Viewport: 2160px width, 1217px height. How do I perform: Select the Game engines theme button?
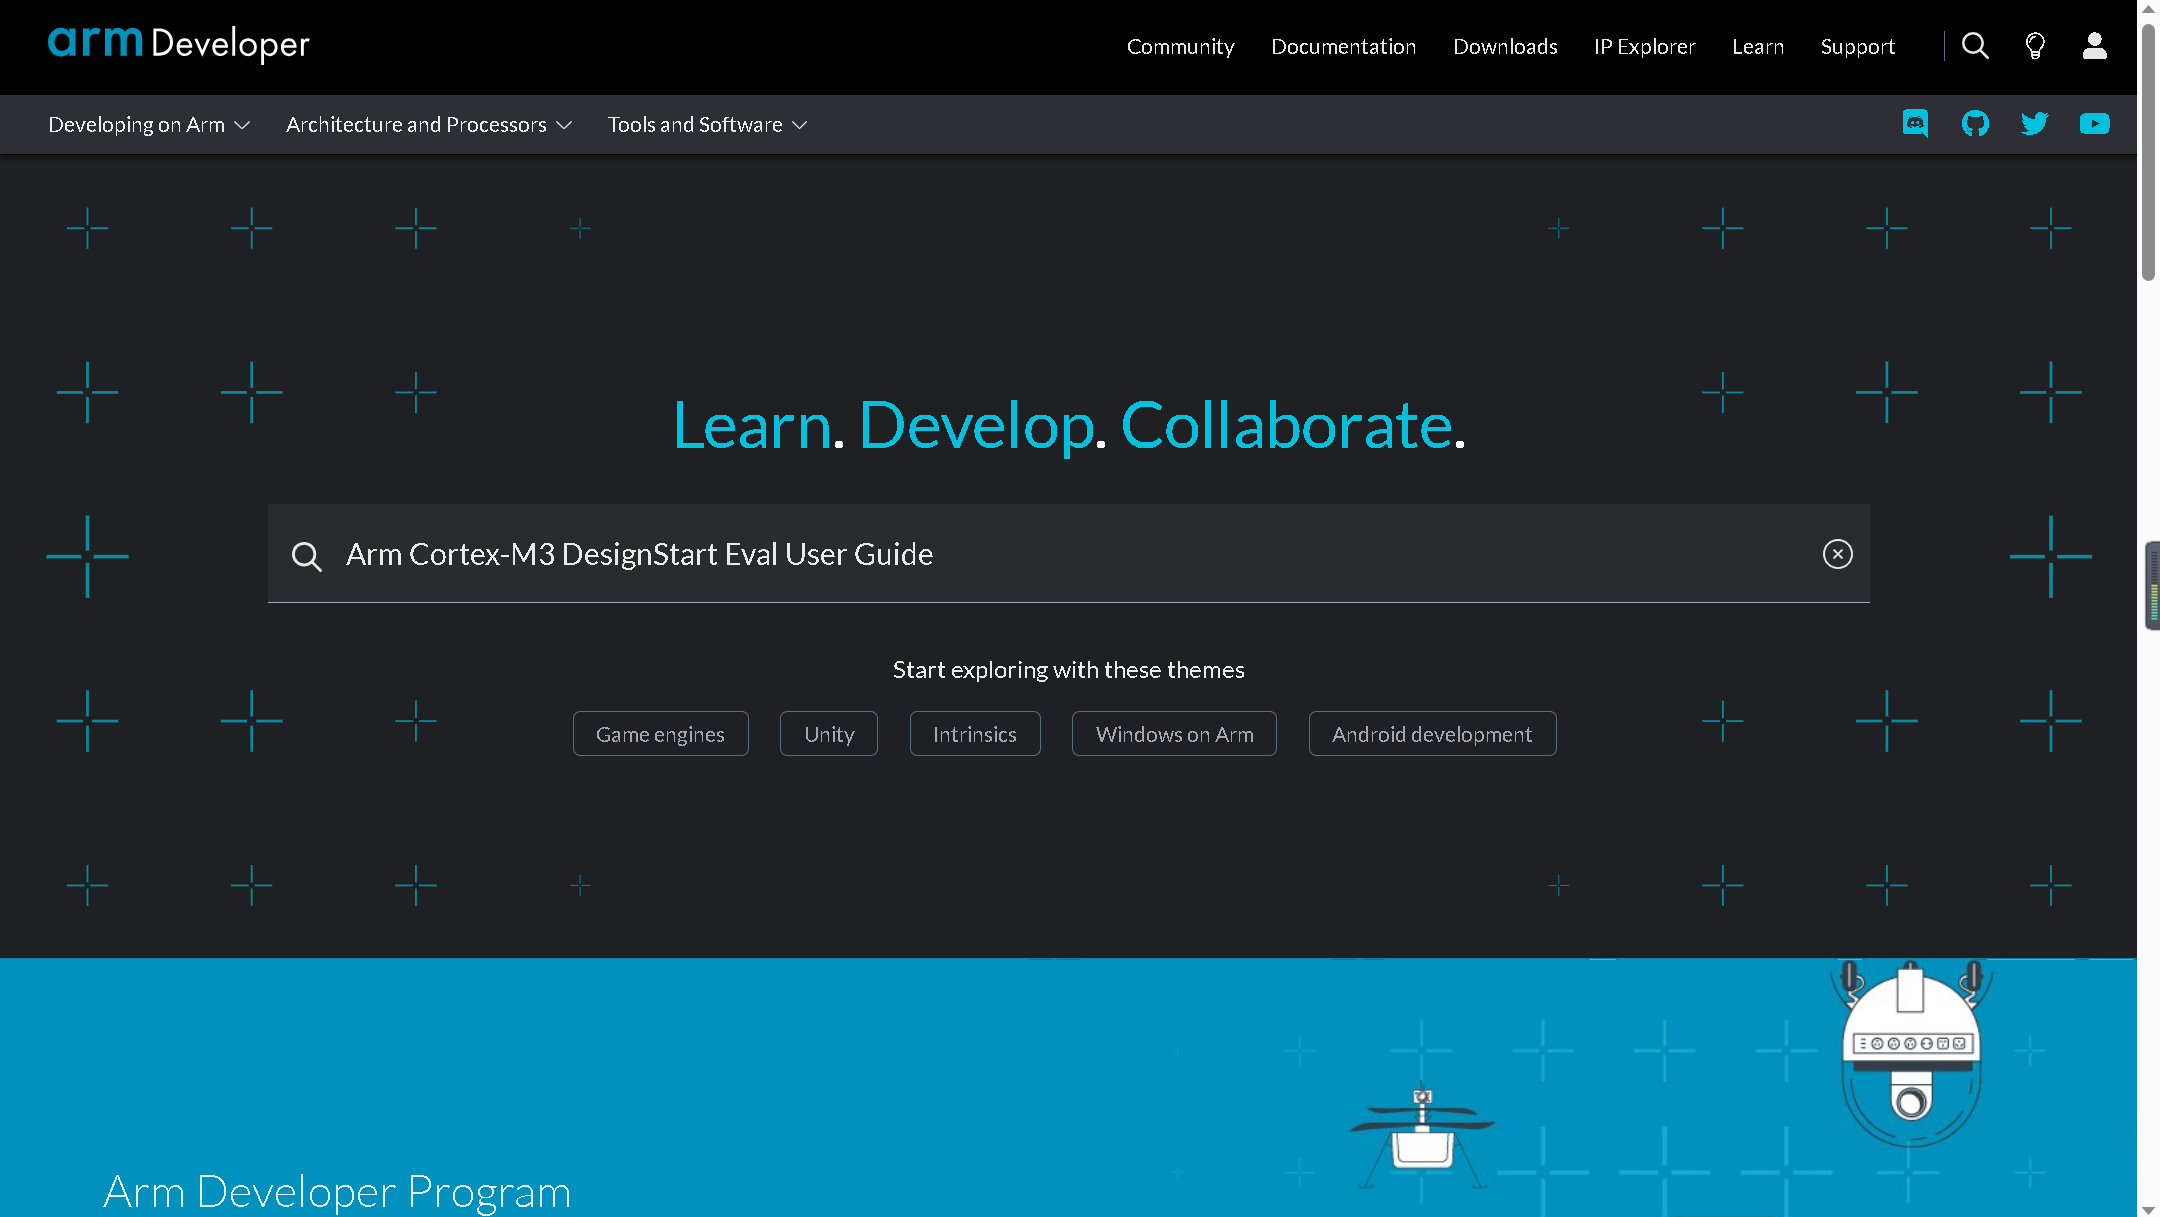[x=660, y=733]
